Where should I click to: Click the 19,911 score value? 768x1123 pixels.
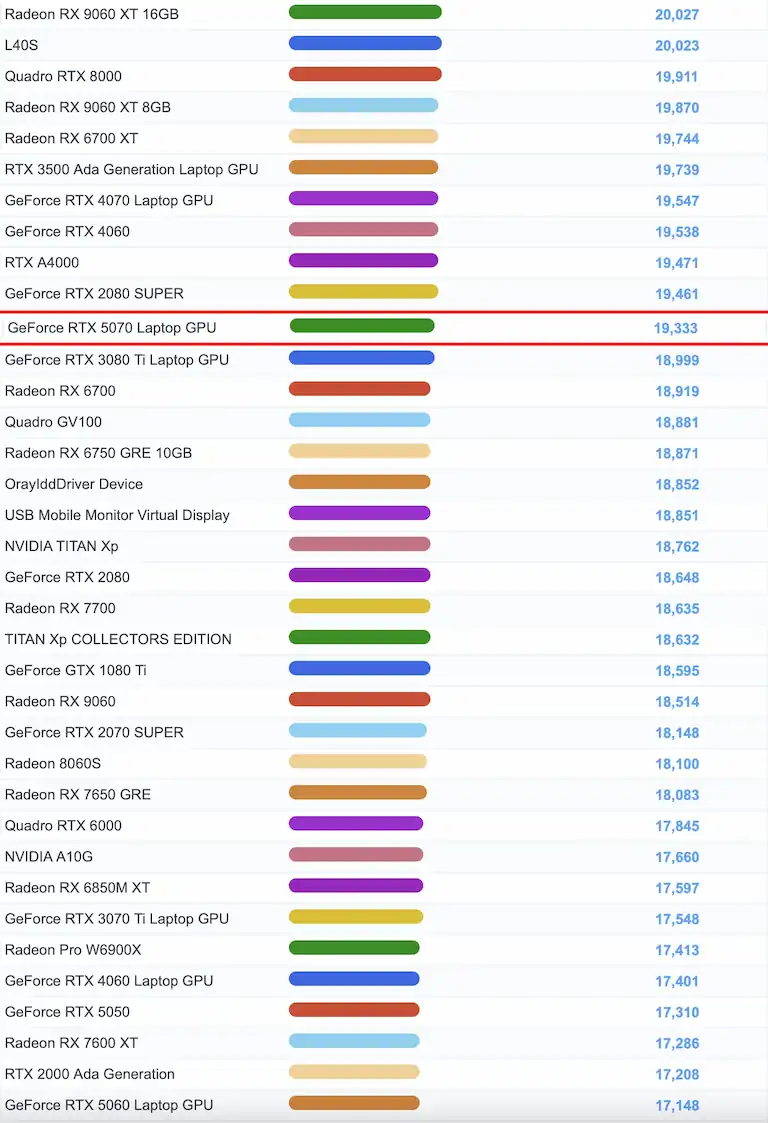click(676, 77)
